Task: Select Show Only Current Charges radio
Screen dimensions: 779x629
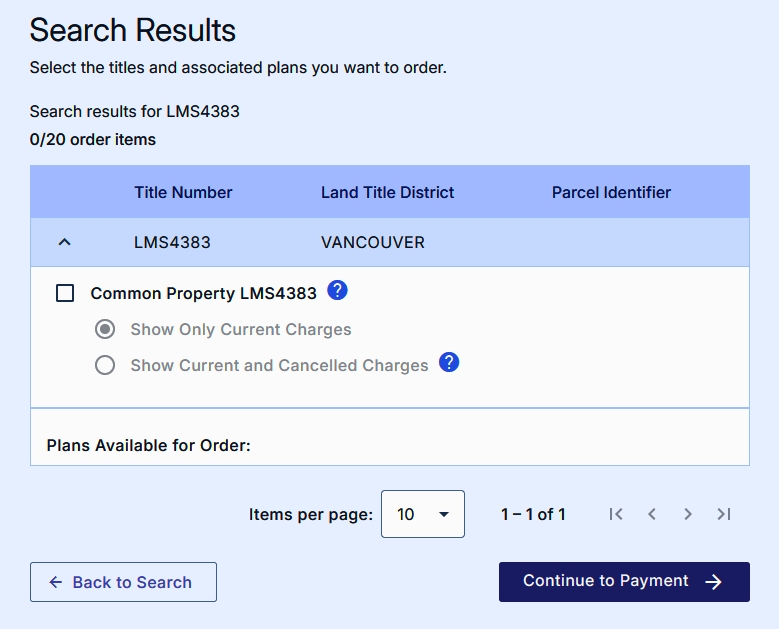Action: coord(105,329)
